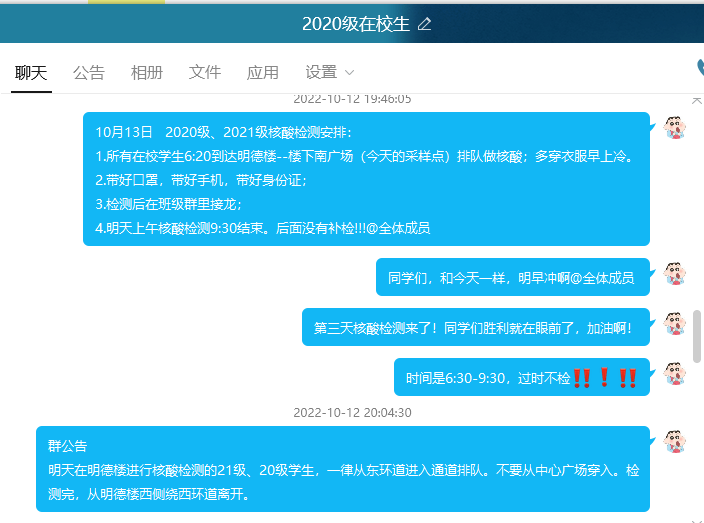Open the 公告 tab
Screen dimensions: 704x523
pos(89,72)
